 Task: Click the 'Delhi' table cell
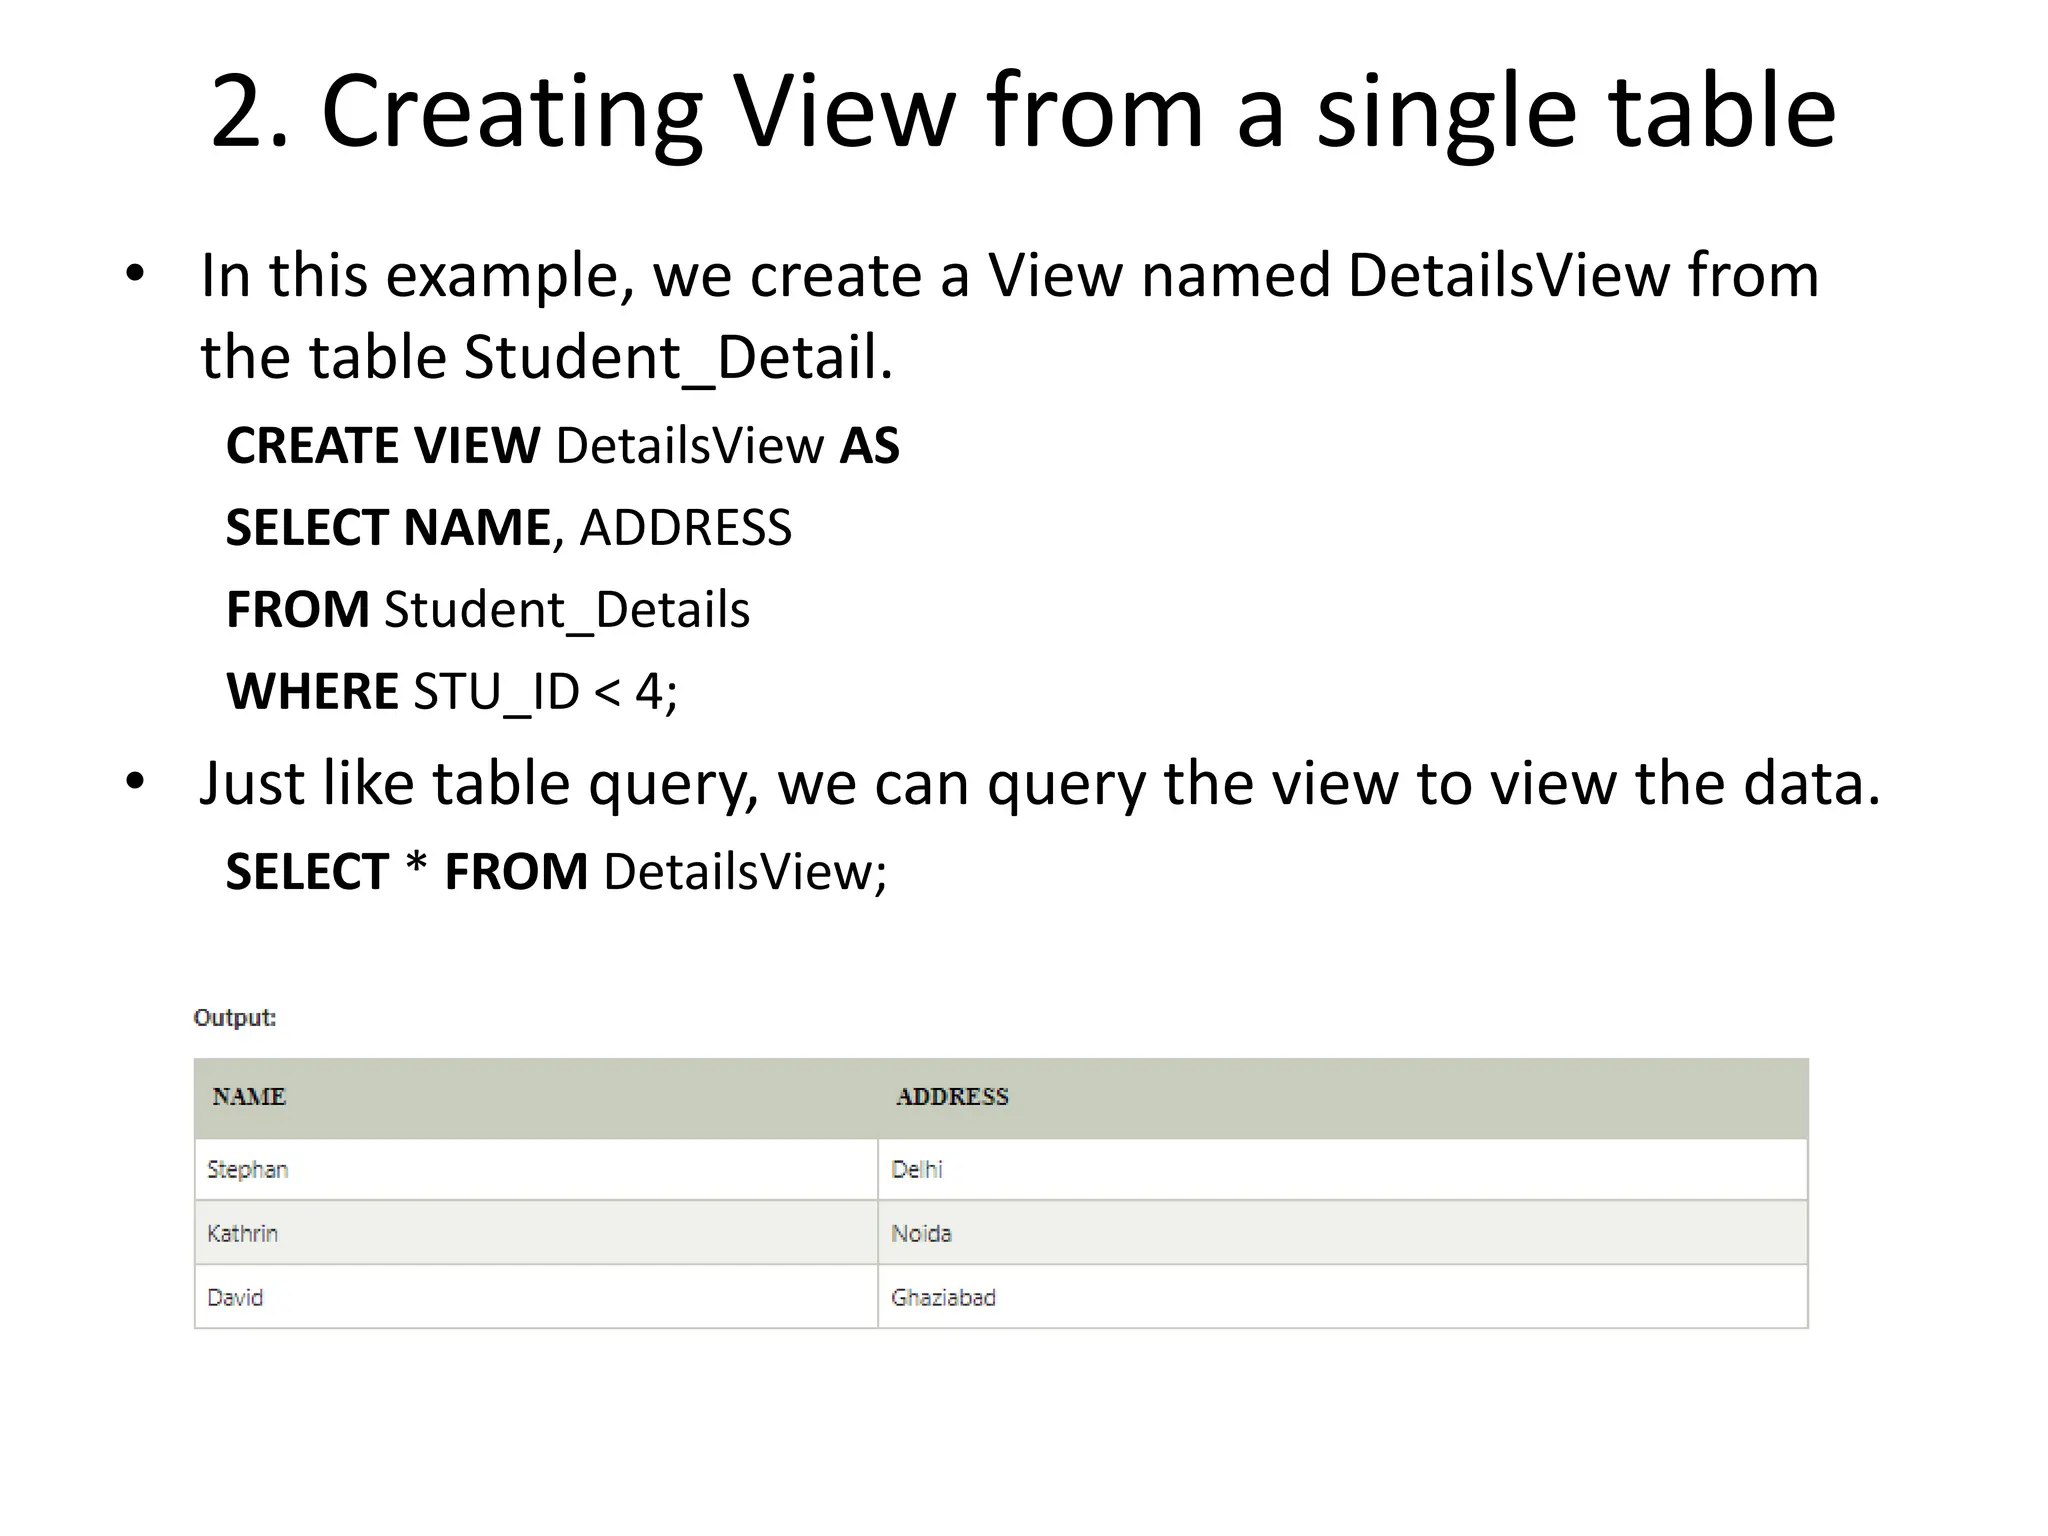(1343, 1169)
